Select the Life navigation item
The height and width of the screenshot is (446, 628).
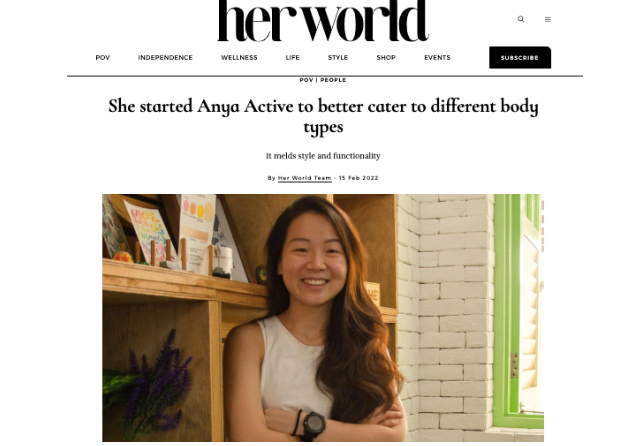coord(292,58)
